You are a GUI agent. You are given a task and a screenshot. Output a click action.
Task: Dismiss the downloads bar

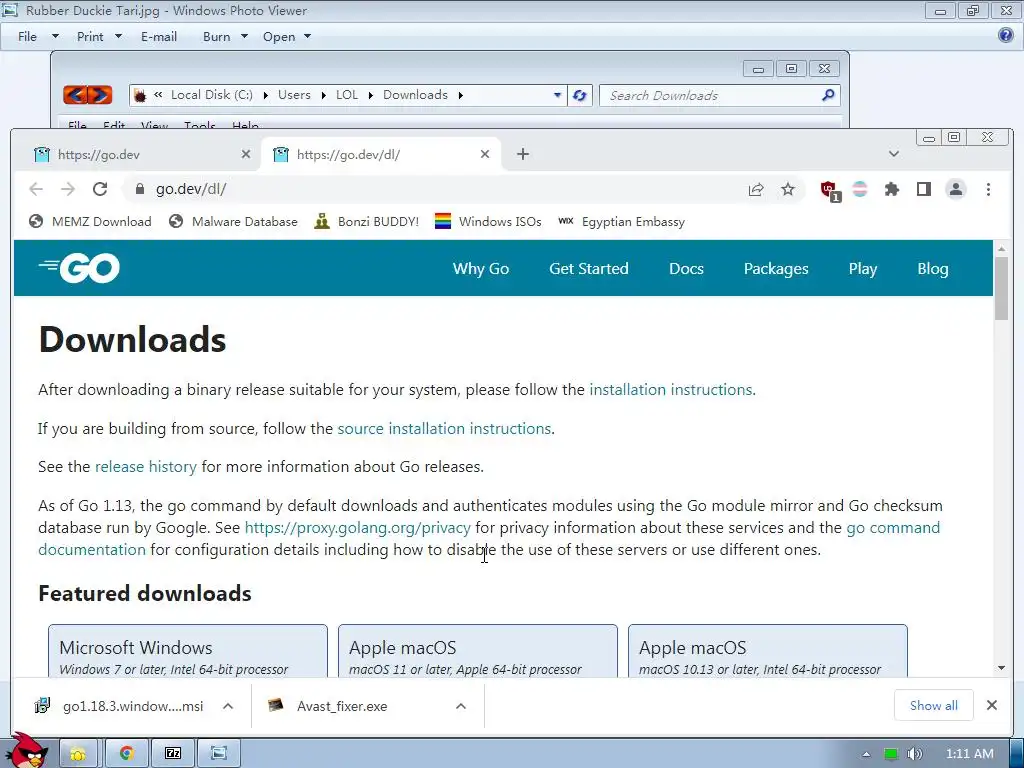[991, 705]
